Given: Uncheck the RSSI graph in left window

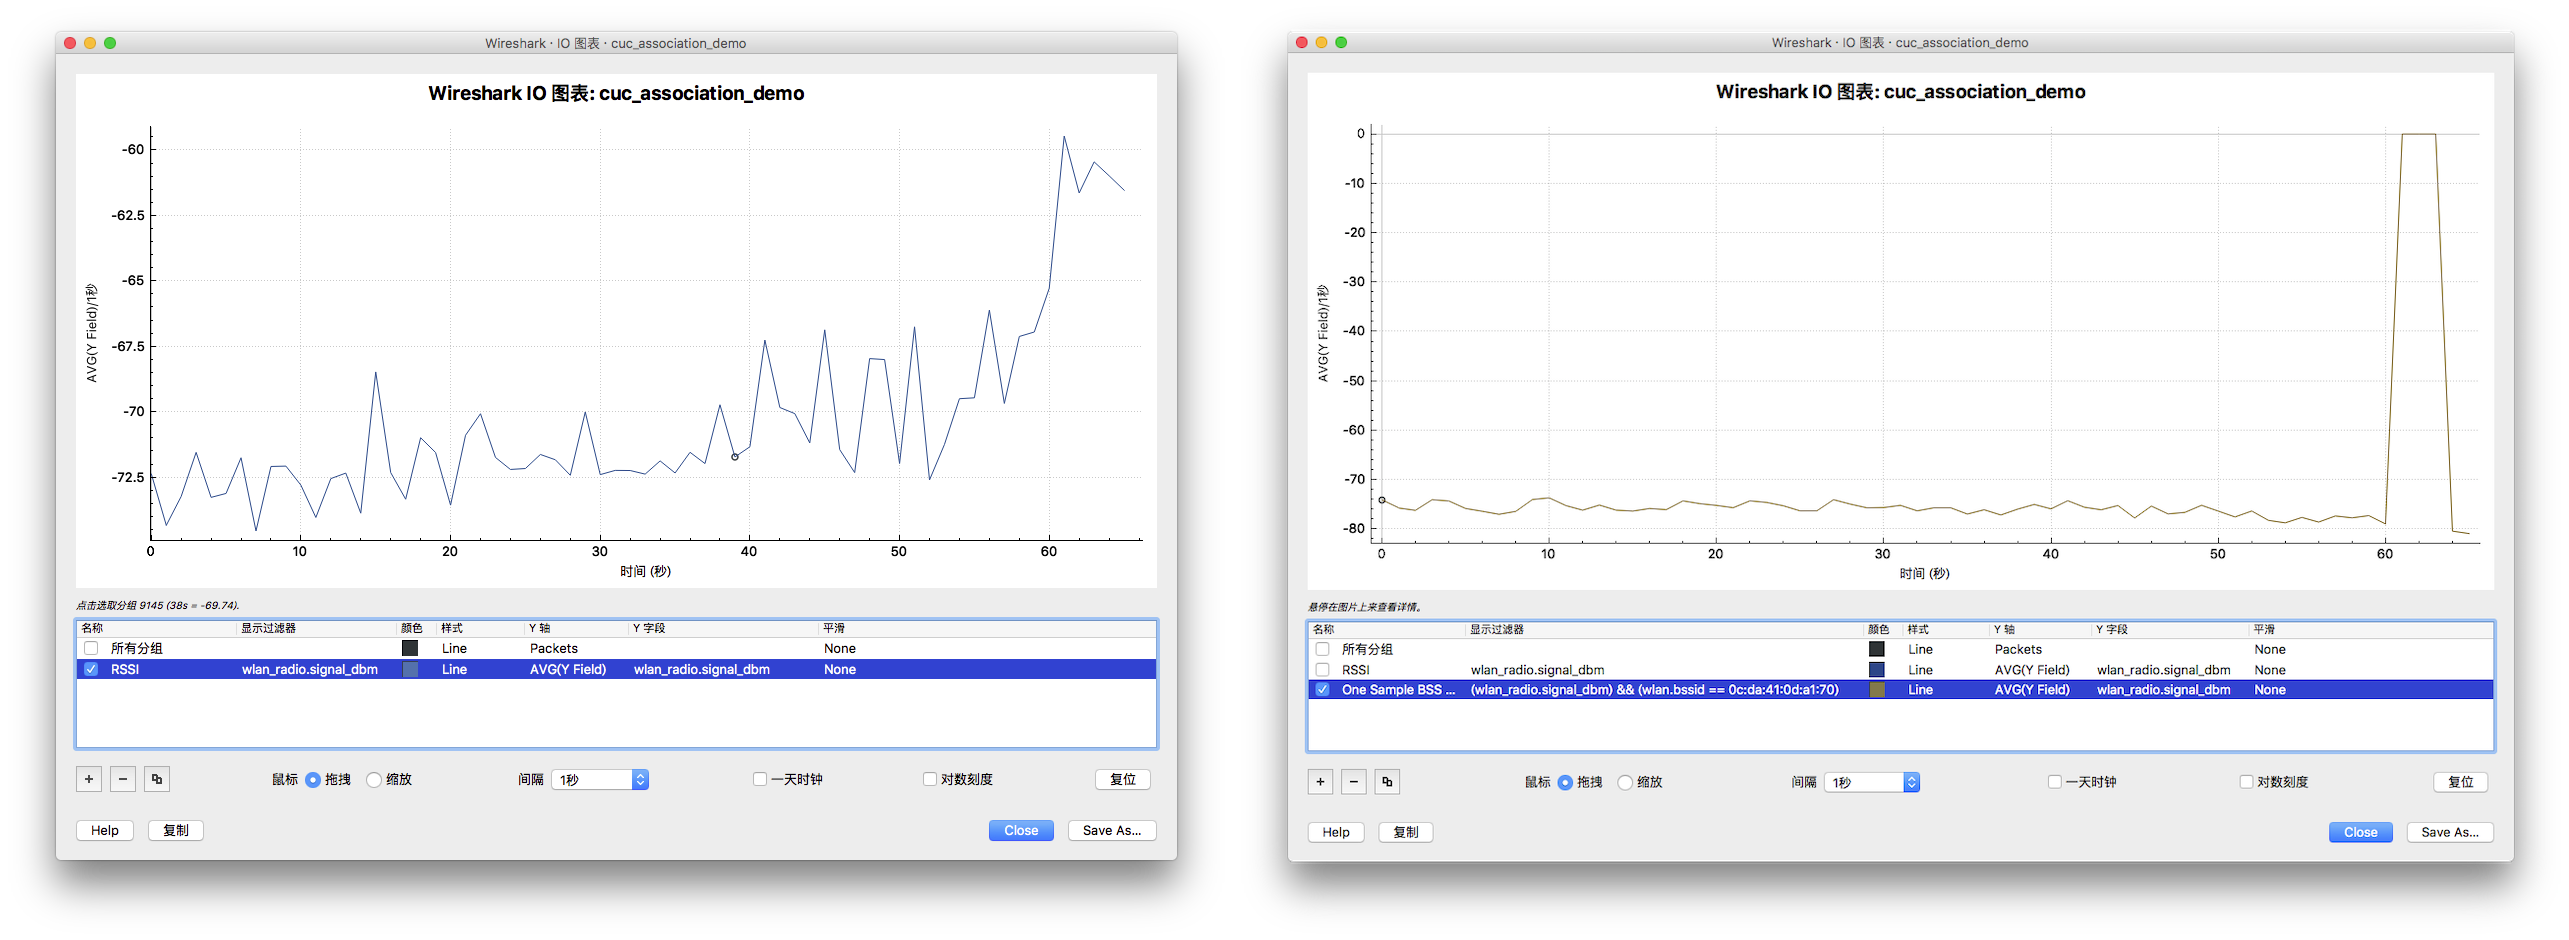Looking at the screenshot, I should coord(91,669).
